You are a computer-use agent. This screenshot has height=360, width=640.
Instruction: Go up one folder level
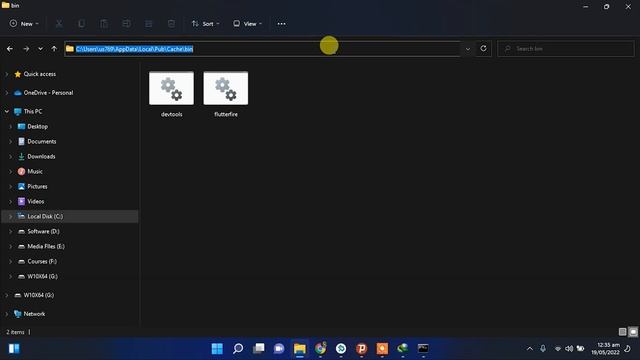pyautogui.click(x=54, y=49)
